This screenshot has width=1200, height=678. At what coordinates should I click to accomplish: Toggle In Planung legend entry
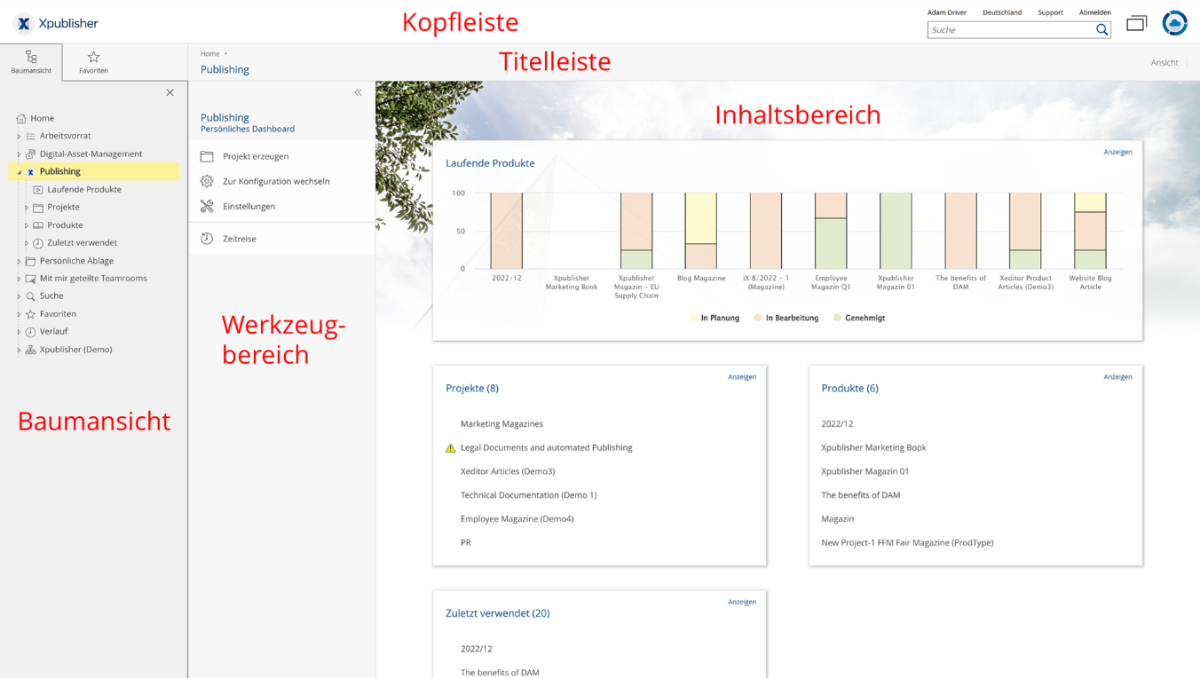(715, 318)
